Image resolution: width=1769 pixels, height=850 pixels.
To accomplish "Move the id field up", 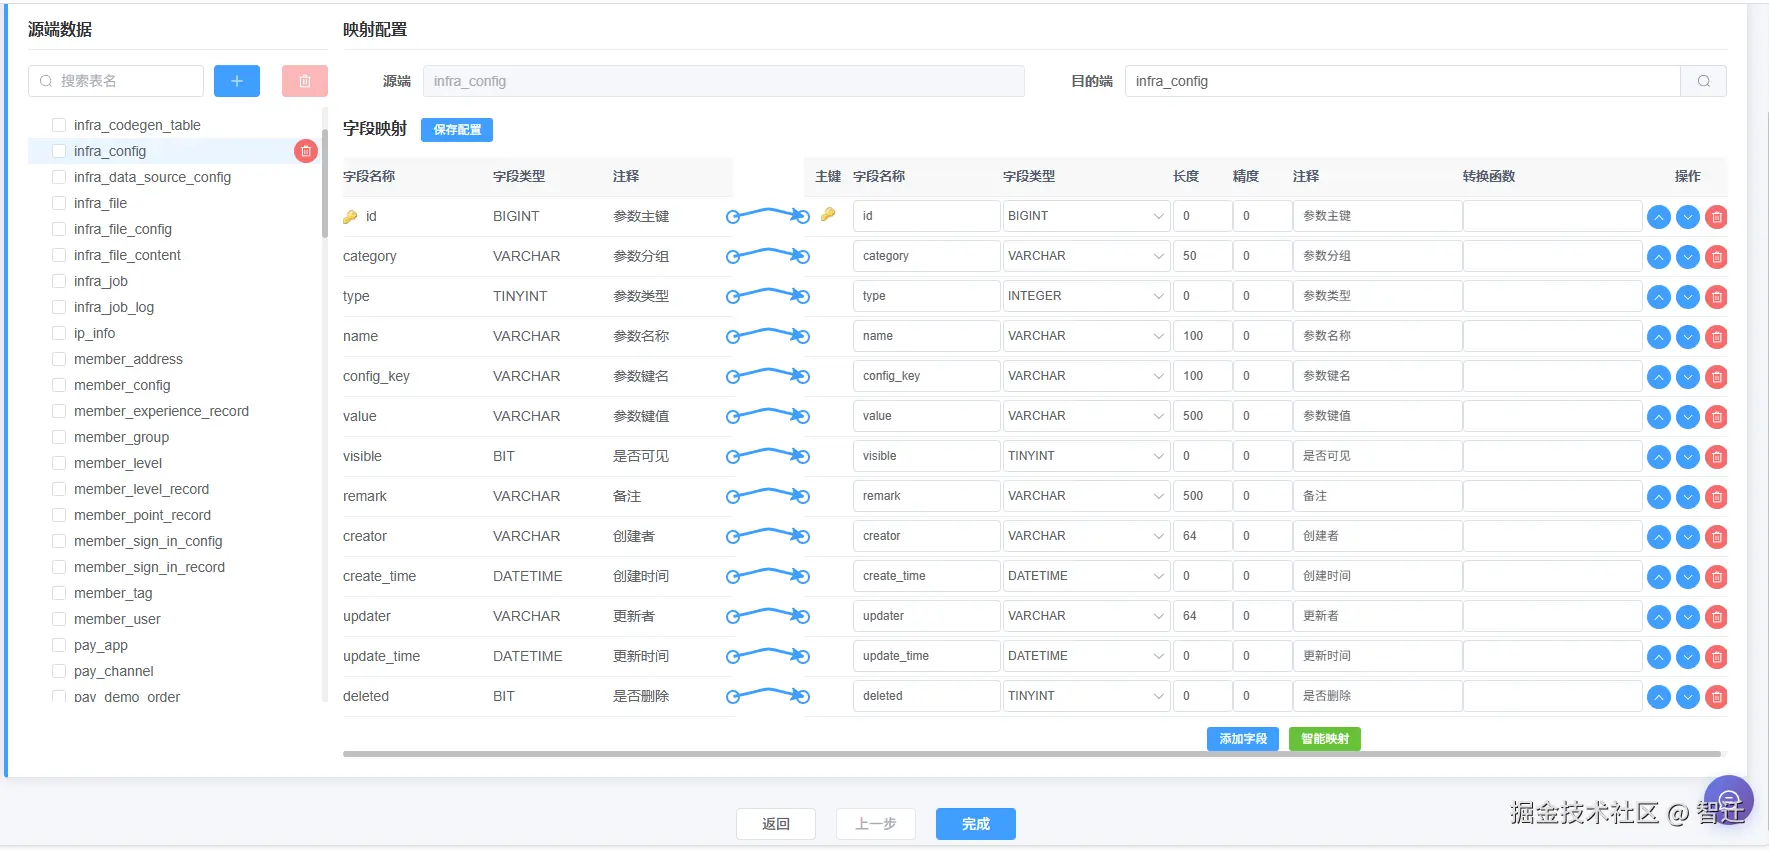I will click(x=1659, y=217).
